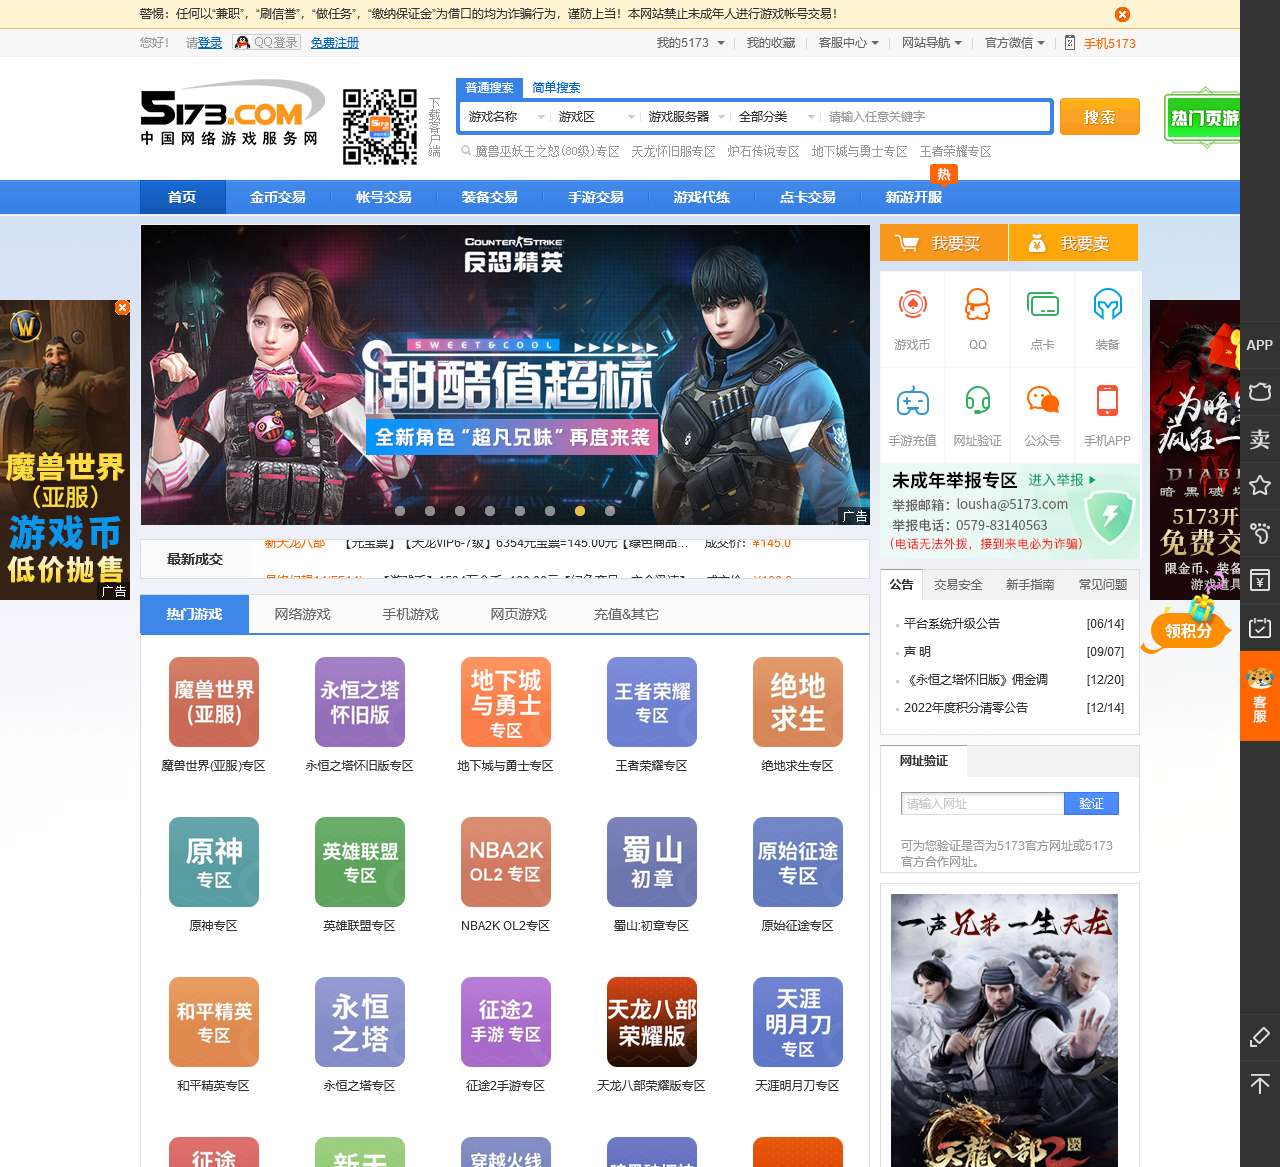
Task: Scan the site QR code image
Action: (x=380, y=127)
